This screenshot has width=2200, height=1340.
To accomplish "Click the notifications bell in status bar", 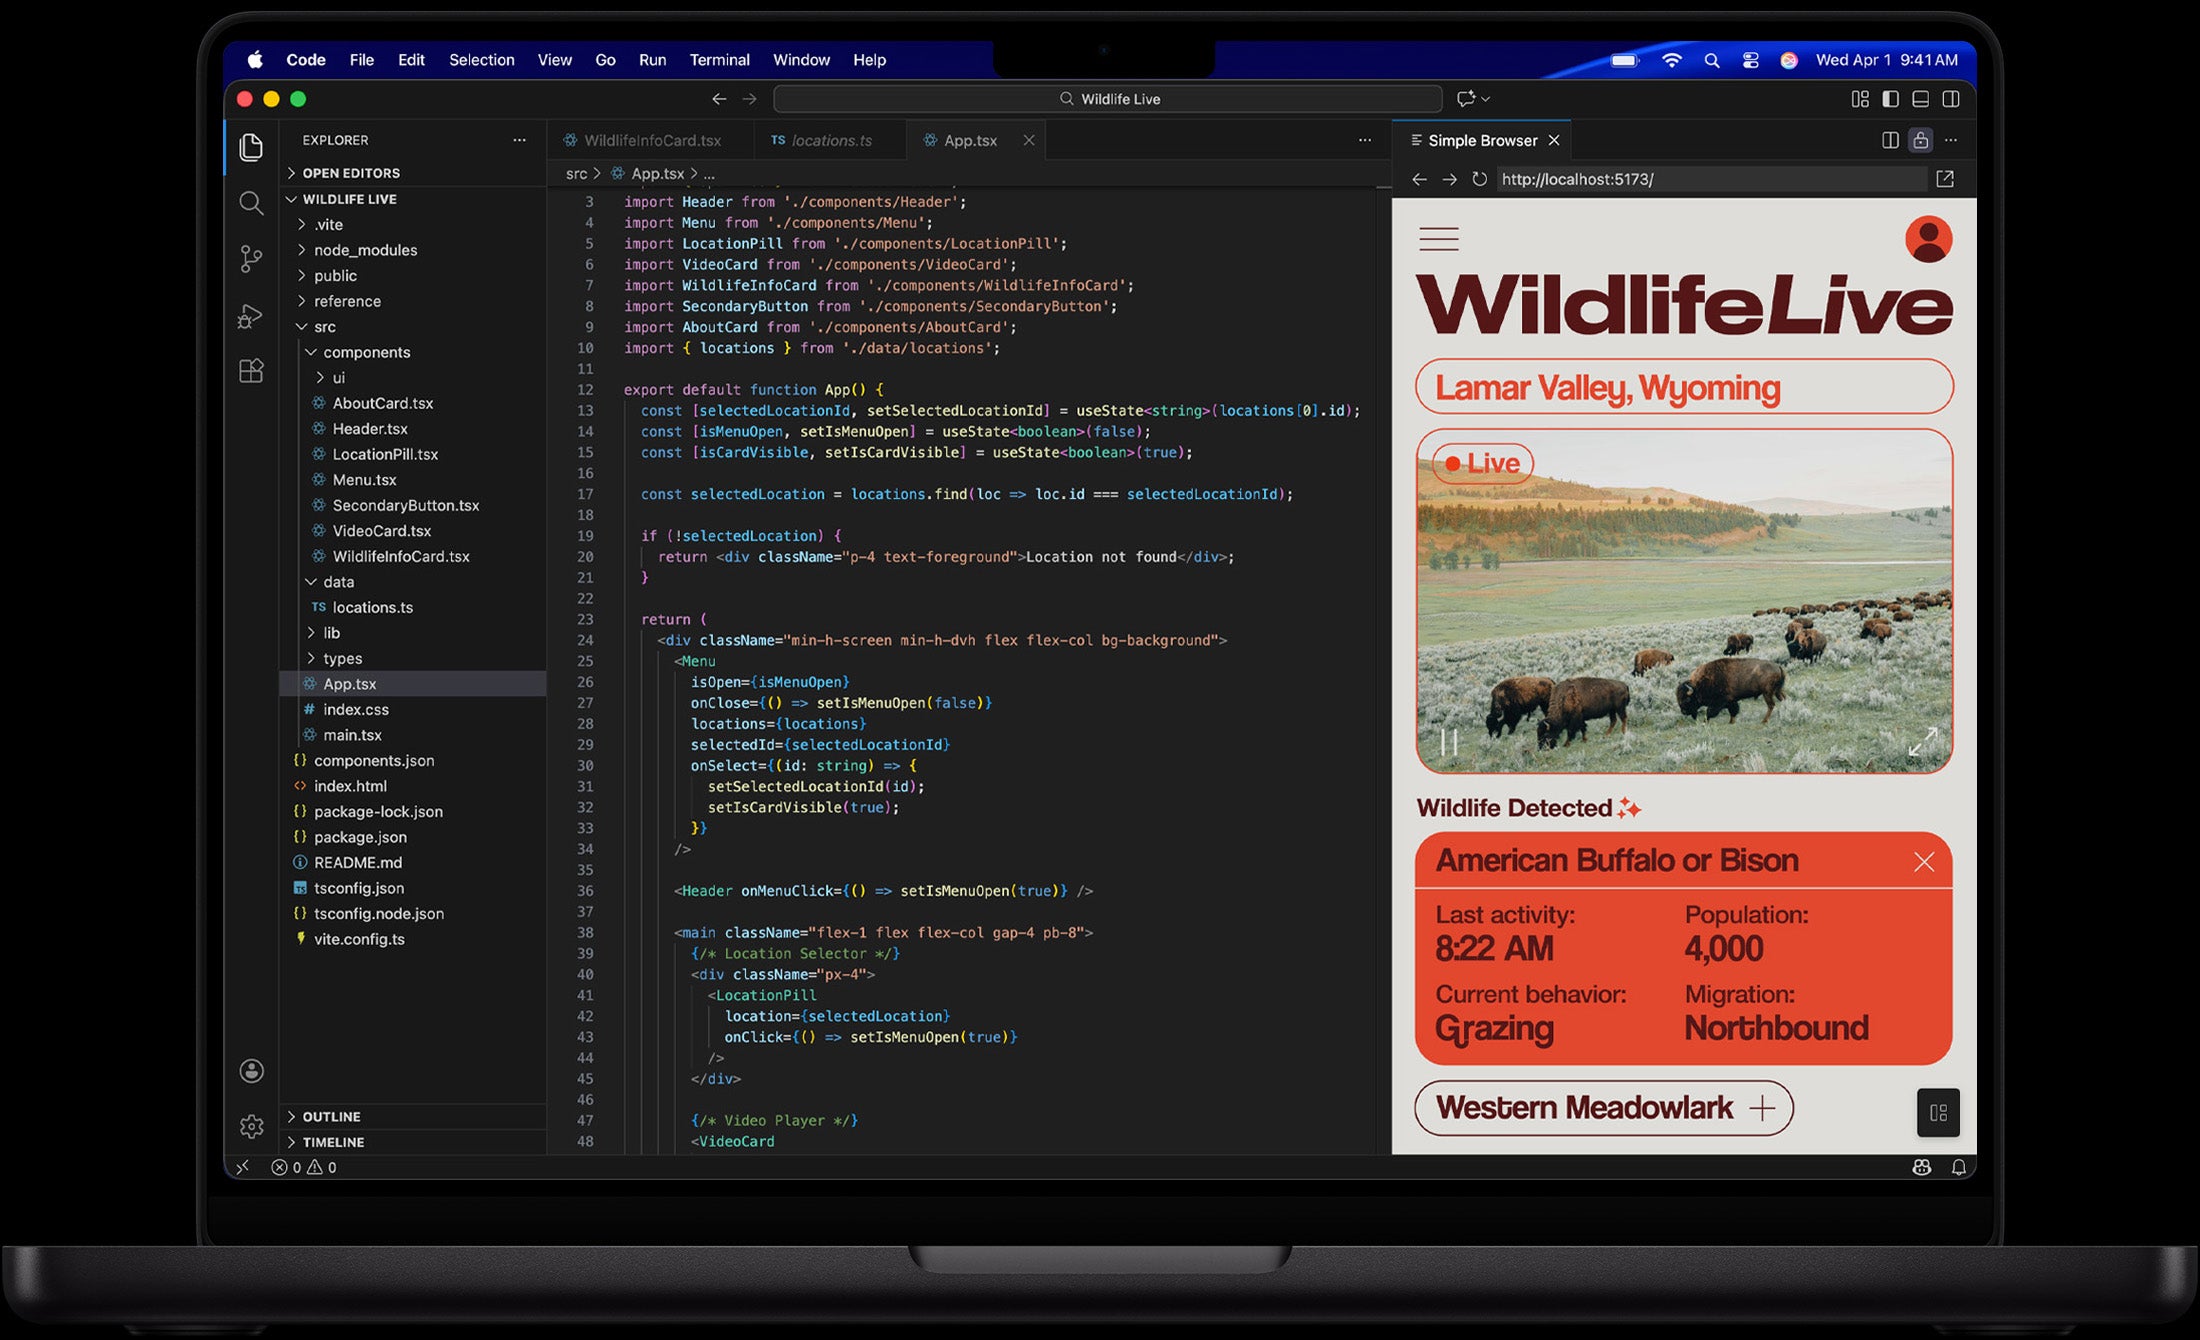I will coord(1958,1167).
